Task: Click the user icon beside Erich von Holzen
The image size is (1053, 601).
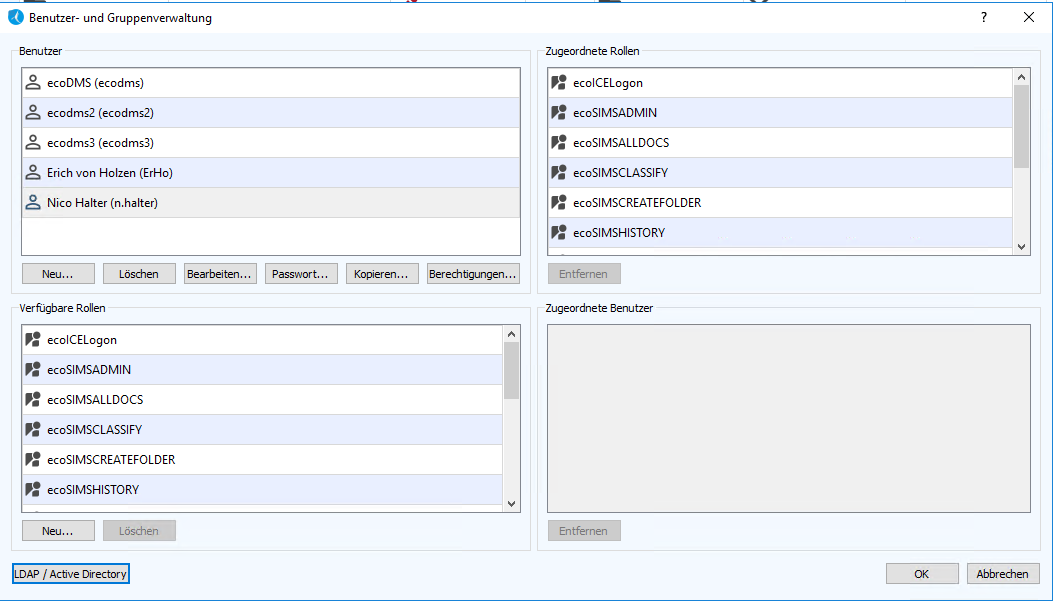Action: pyautogui.click(x=33, y=173)
